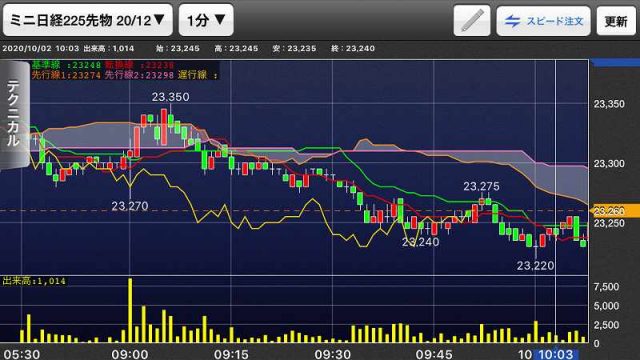The image size is (640, 360).
Task: Click the 05:30 time axis label
Action: (x=21, y=354)
